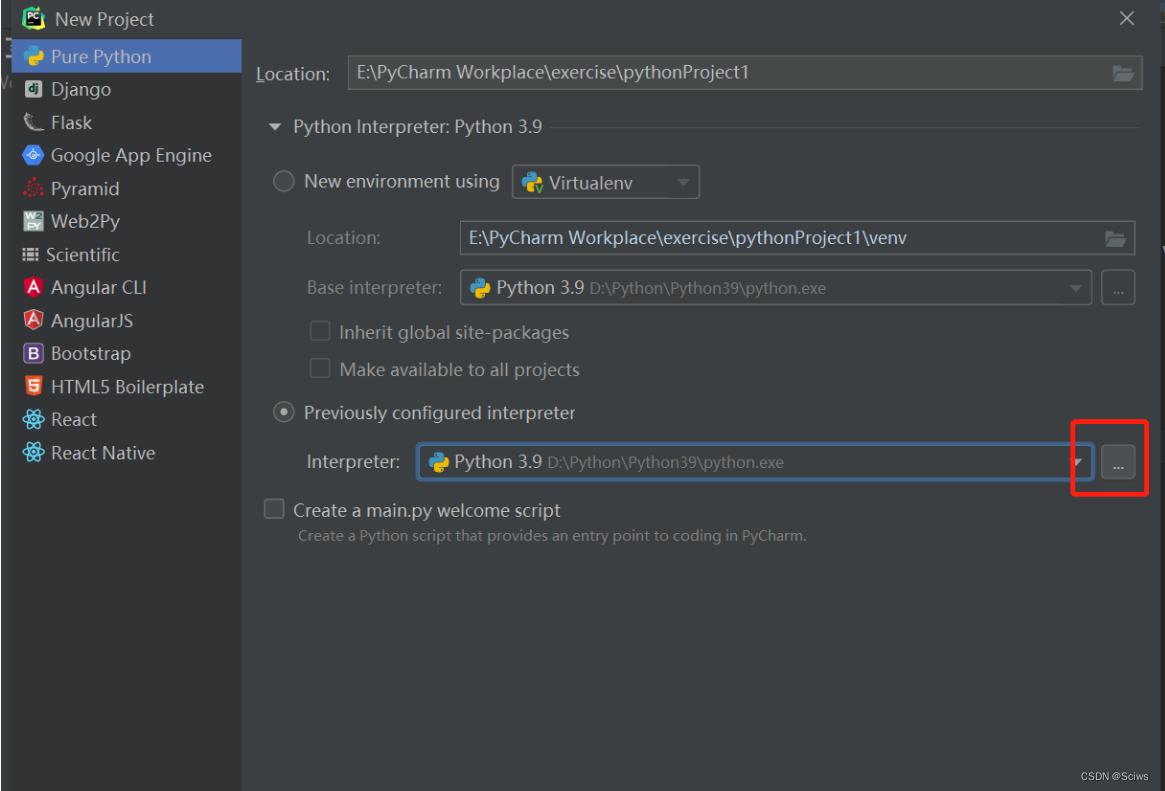Click the 'React Native' label text

103,453
